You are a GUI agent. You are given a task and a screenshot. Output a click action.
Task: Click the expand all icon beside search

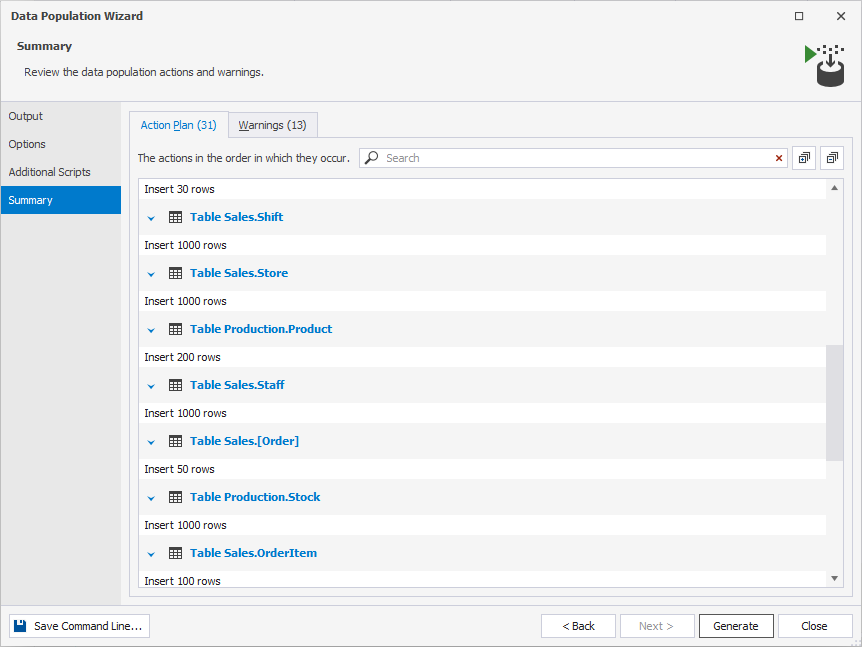pos(804,158)
